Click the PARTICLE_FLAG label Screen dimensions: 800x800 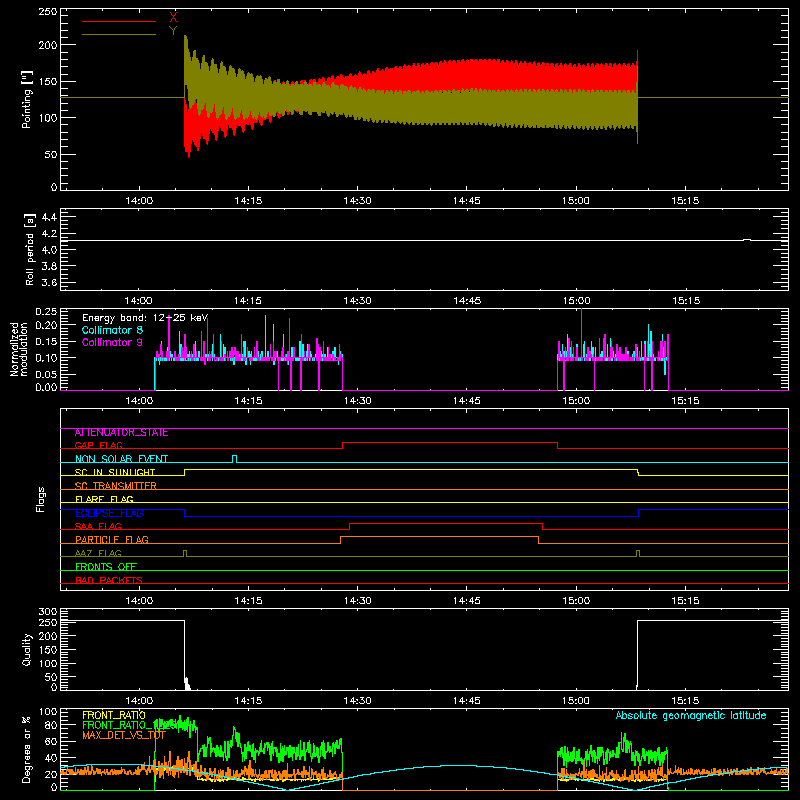pyautogui.click(x=112, y=540)
